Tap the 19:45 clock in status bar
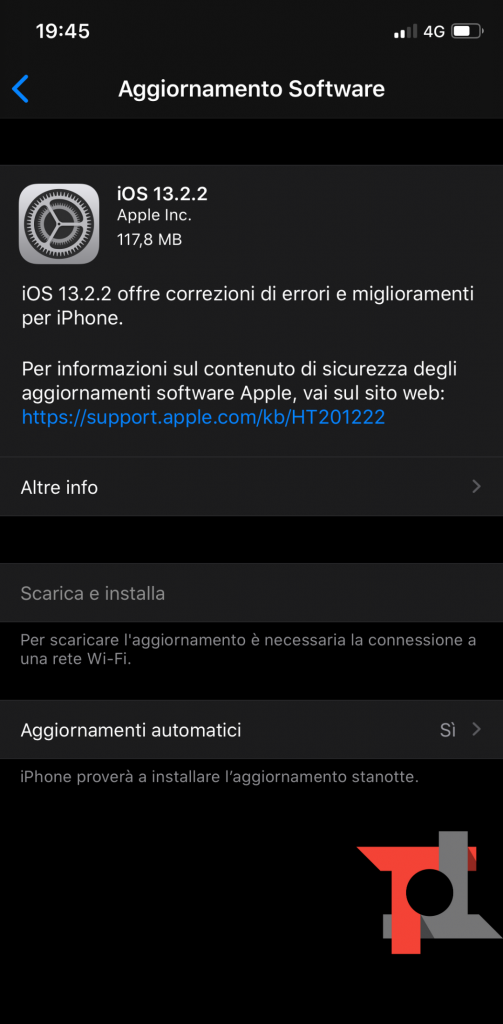The image size is (503, 1024). pos(63,31)
